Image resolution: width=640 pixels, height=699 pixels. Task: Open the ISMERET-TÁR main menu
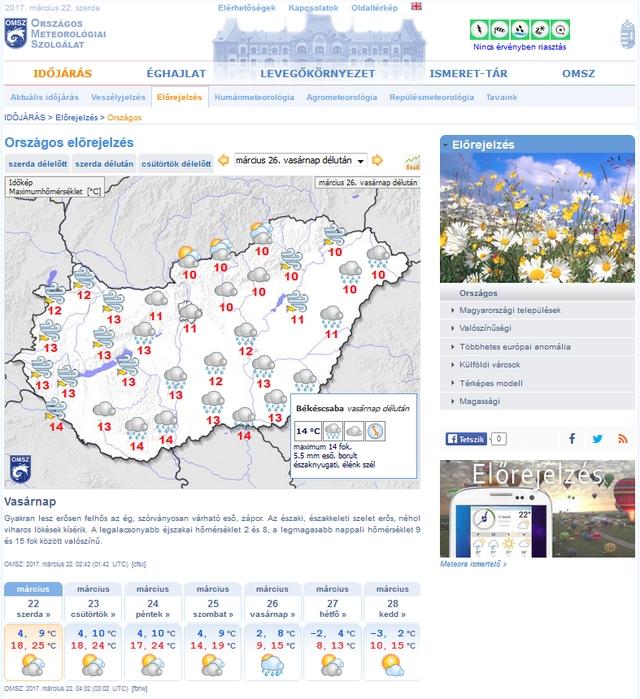coord(468,74)
